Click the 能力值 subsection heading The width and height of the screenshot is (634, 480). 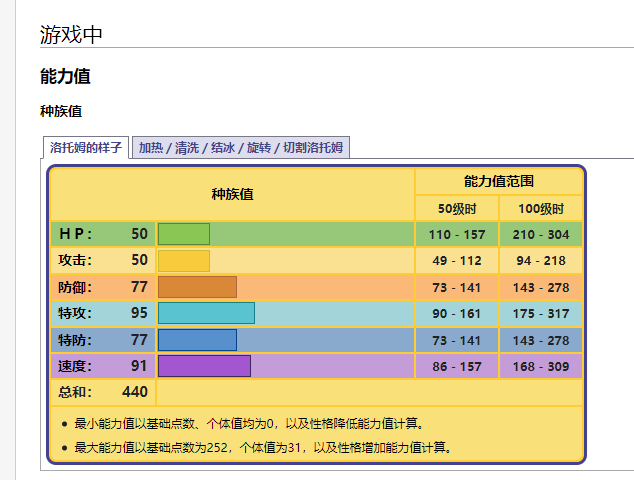coord(65,76)
